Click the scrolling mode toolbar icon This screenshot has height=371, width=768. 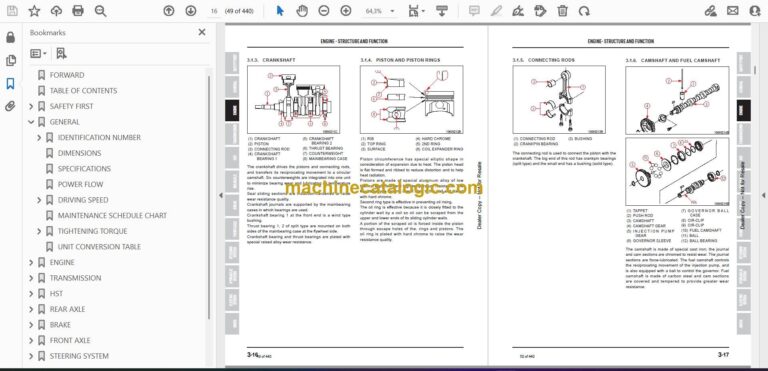442,11
